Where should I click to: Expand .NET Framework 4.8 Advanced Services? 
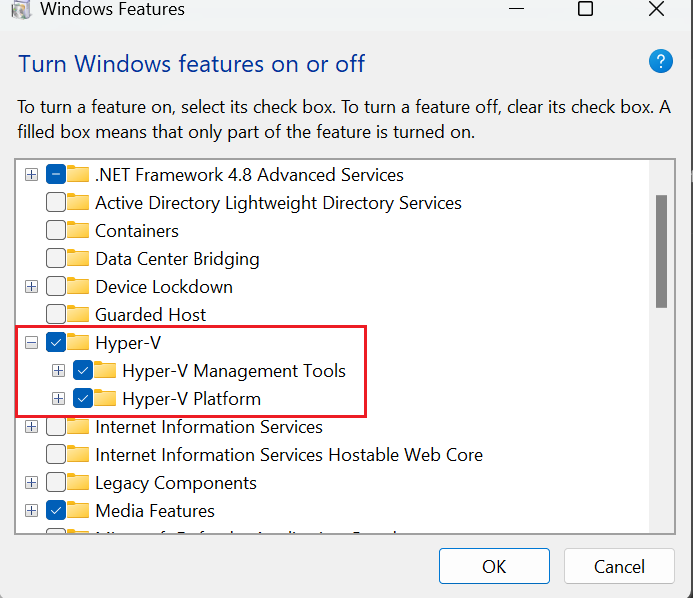(x=32, y=175)
